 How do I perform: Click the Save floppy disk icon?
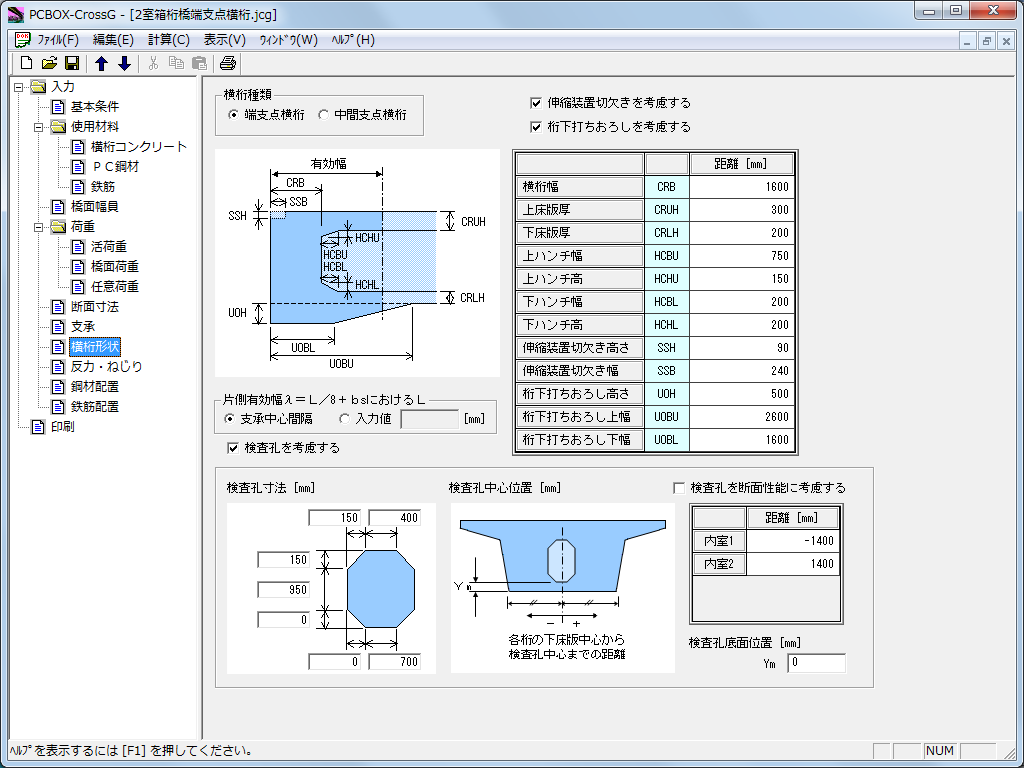(71, 64)
